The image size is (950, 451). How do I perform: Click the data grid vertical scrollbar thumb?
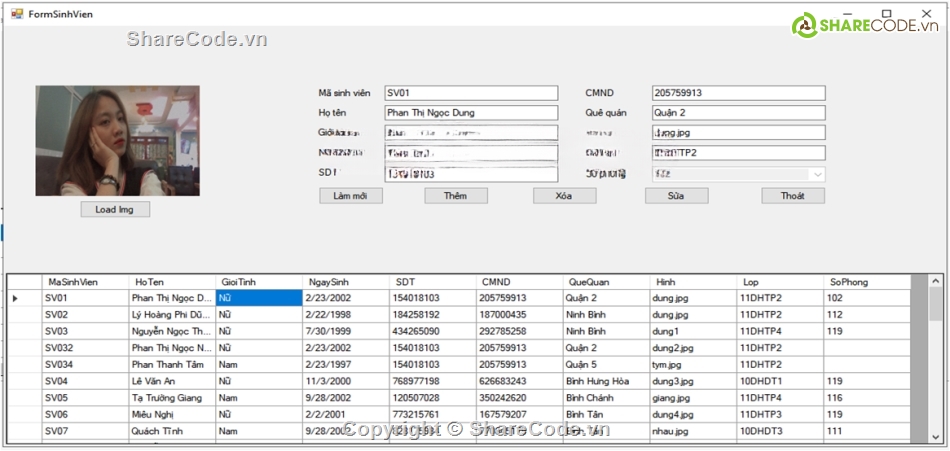[x=935, y=304]
